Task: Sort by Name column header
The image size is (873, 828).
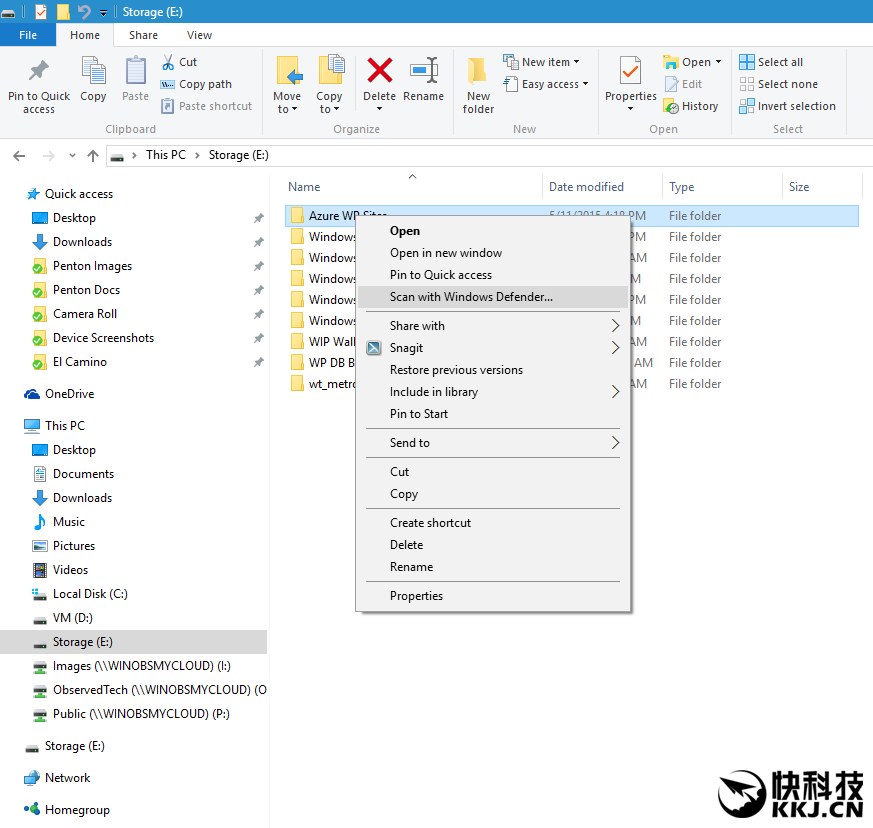Action: click(x=304, y=187)
